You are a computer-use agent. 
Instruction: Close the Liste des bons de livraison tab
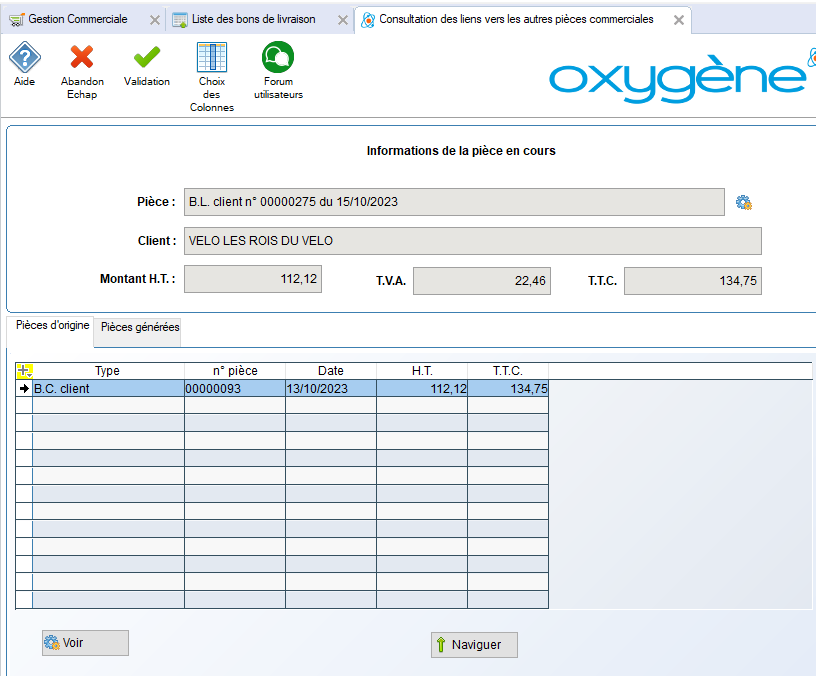pos(341,20)
